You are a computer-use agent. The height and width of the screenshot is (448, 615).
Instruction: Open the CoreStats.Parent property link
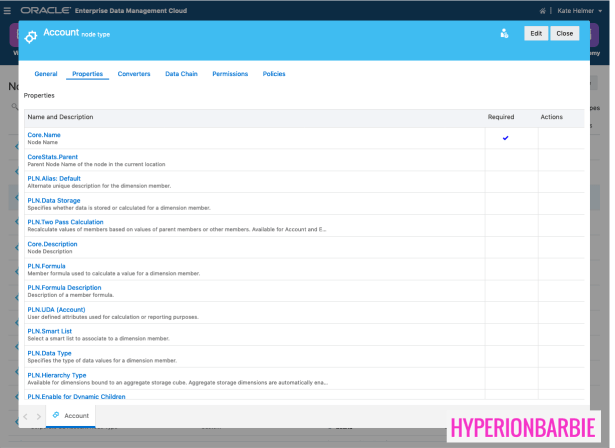coord(53,156)
